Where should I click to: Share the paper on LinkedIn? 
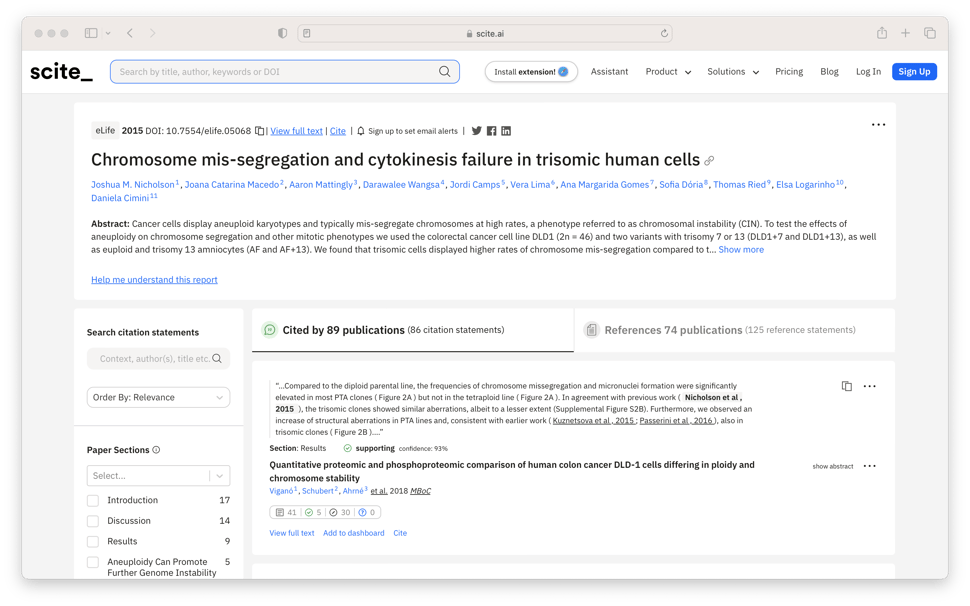tap(506, 131)
